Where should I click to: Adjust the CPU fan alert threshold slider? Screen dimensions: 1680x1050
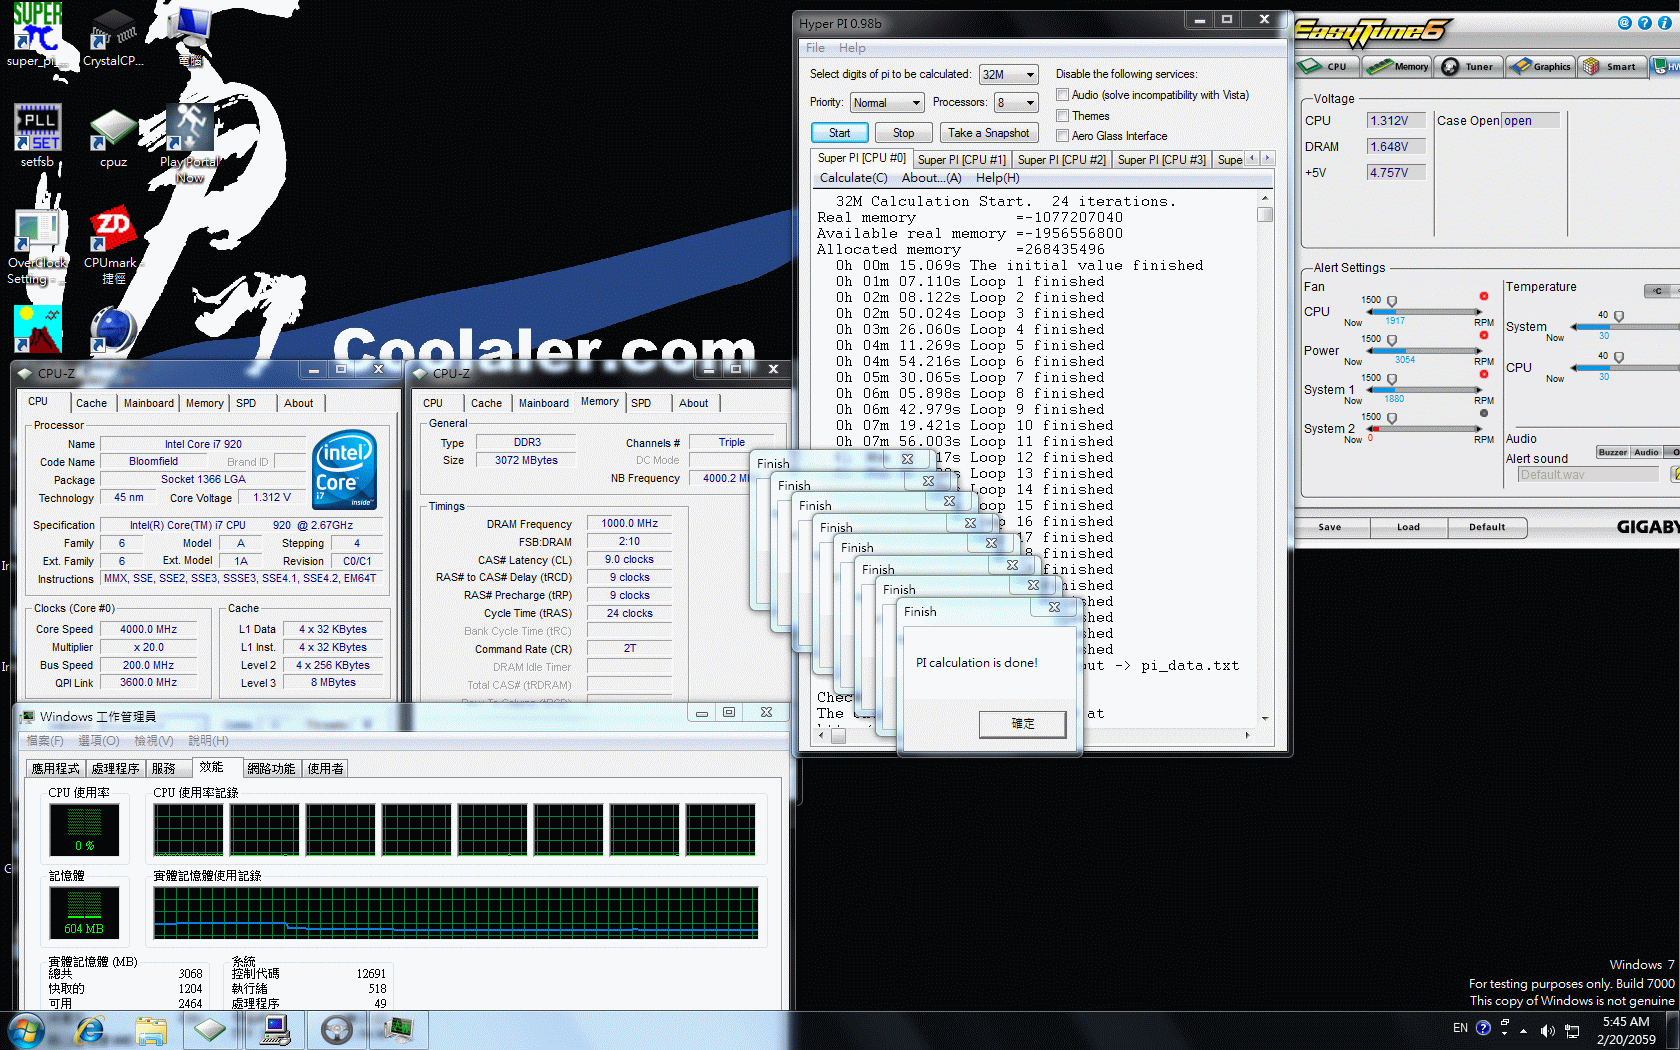(1392, 301)
